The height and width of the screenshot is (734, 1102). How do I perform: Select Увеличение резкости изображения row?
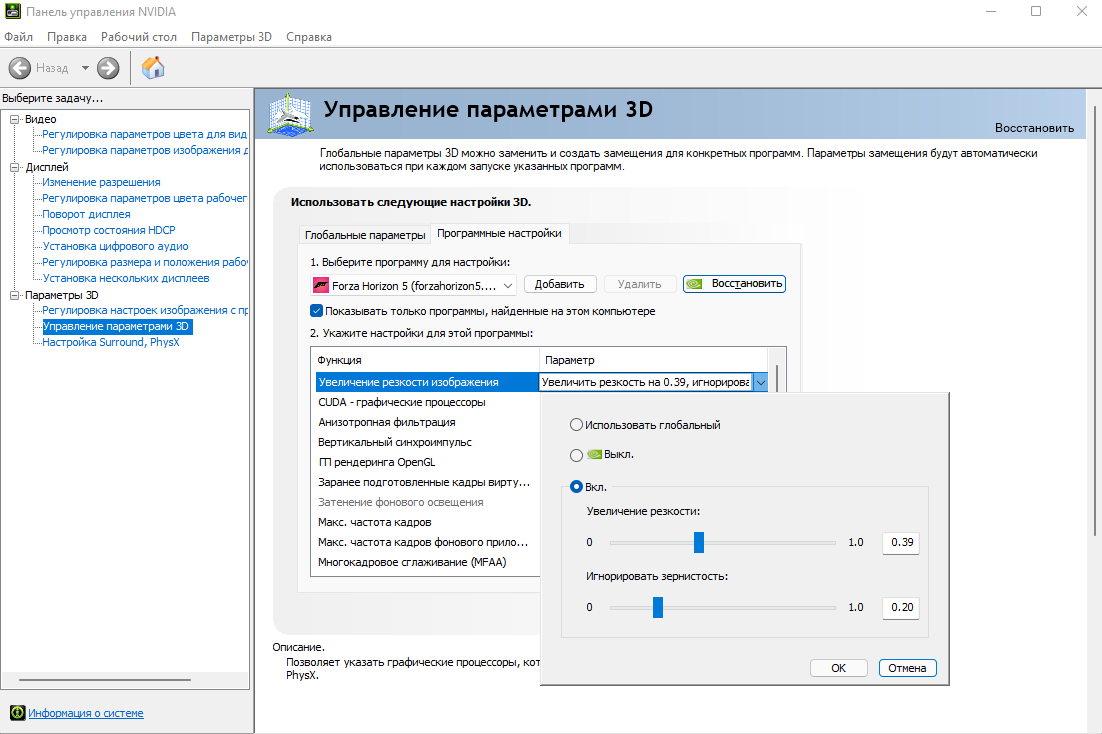(x=427, y=382)
